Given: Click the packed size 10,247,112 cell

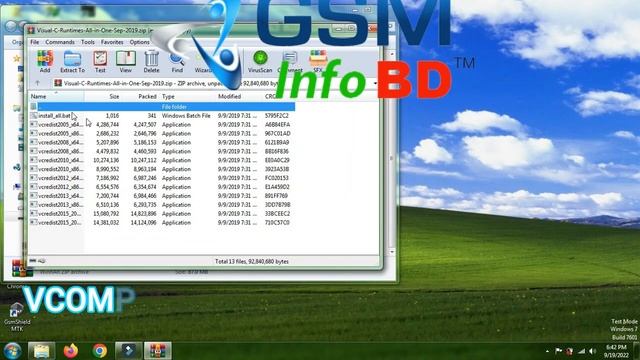Looking at the screenshot, I should click(x=144, y=160).
